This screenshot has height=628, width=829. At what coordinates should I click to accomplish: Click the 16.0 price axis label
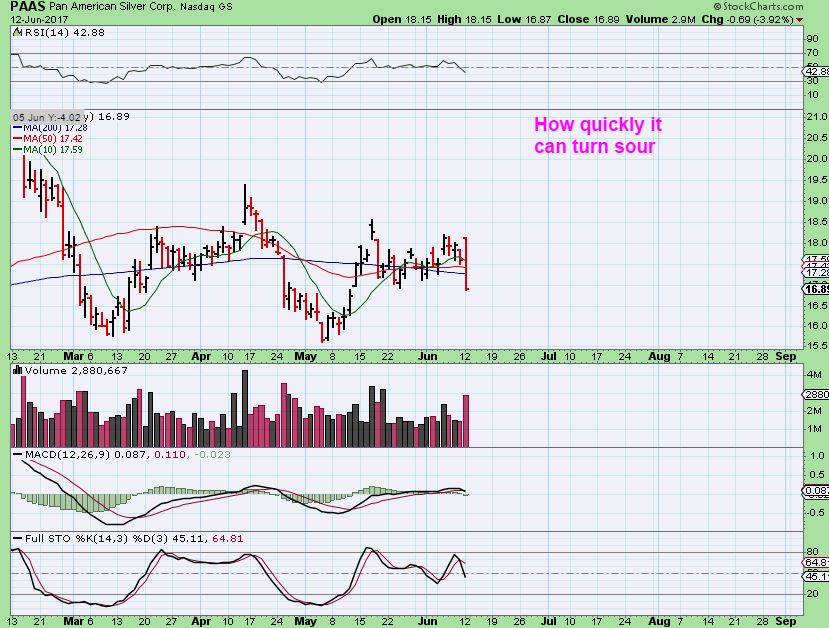[817, 326]
